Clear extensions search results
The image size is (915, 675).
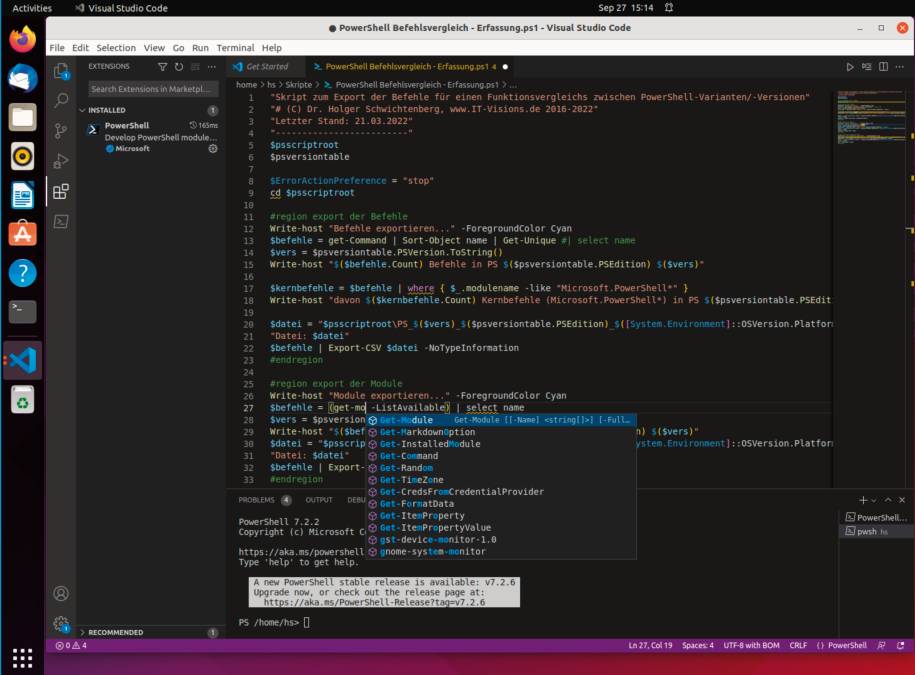click(x=195, y=67)
